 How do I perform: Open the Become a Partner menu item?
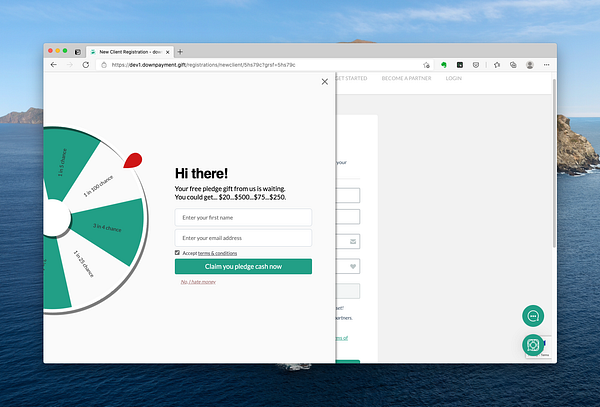[406, 78]
